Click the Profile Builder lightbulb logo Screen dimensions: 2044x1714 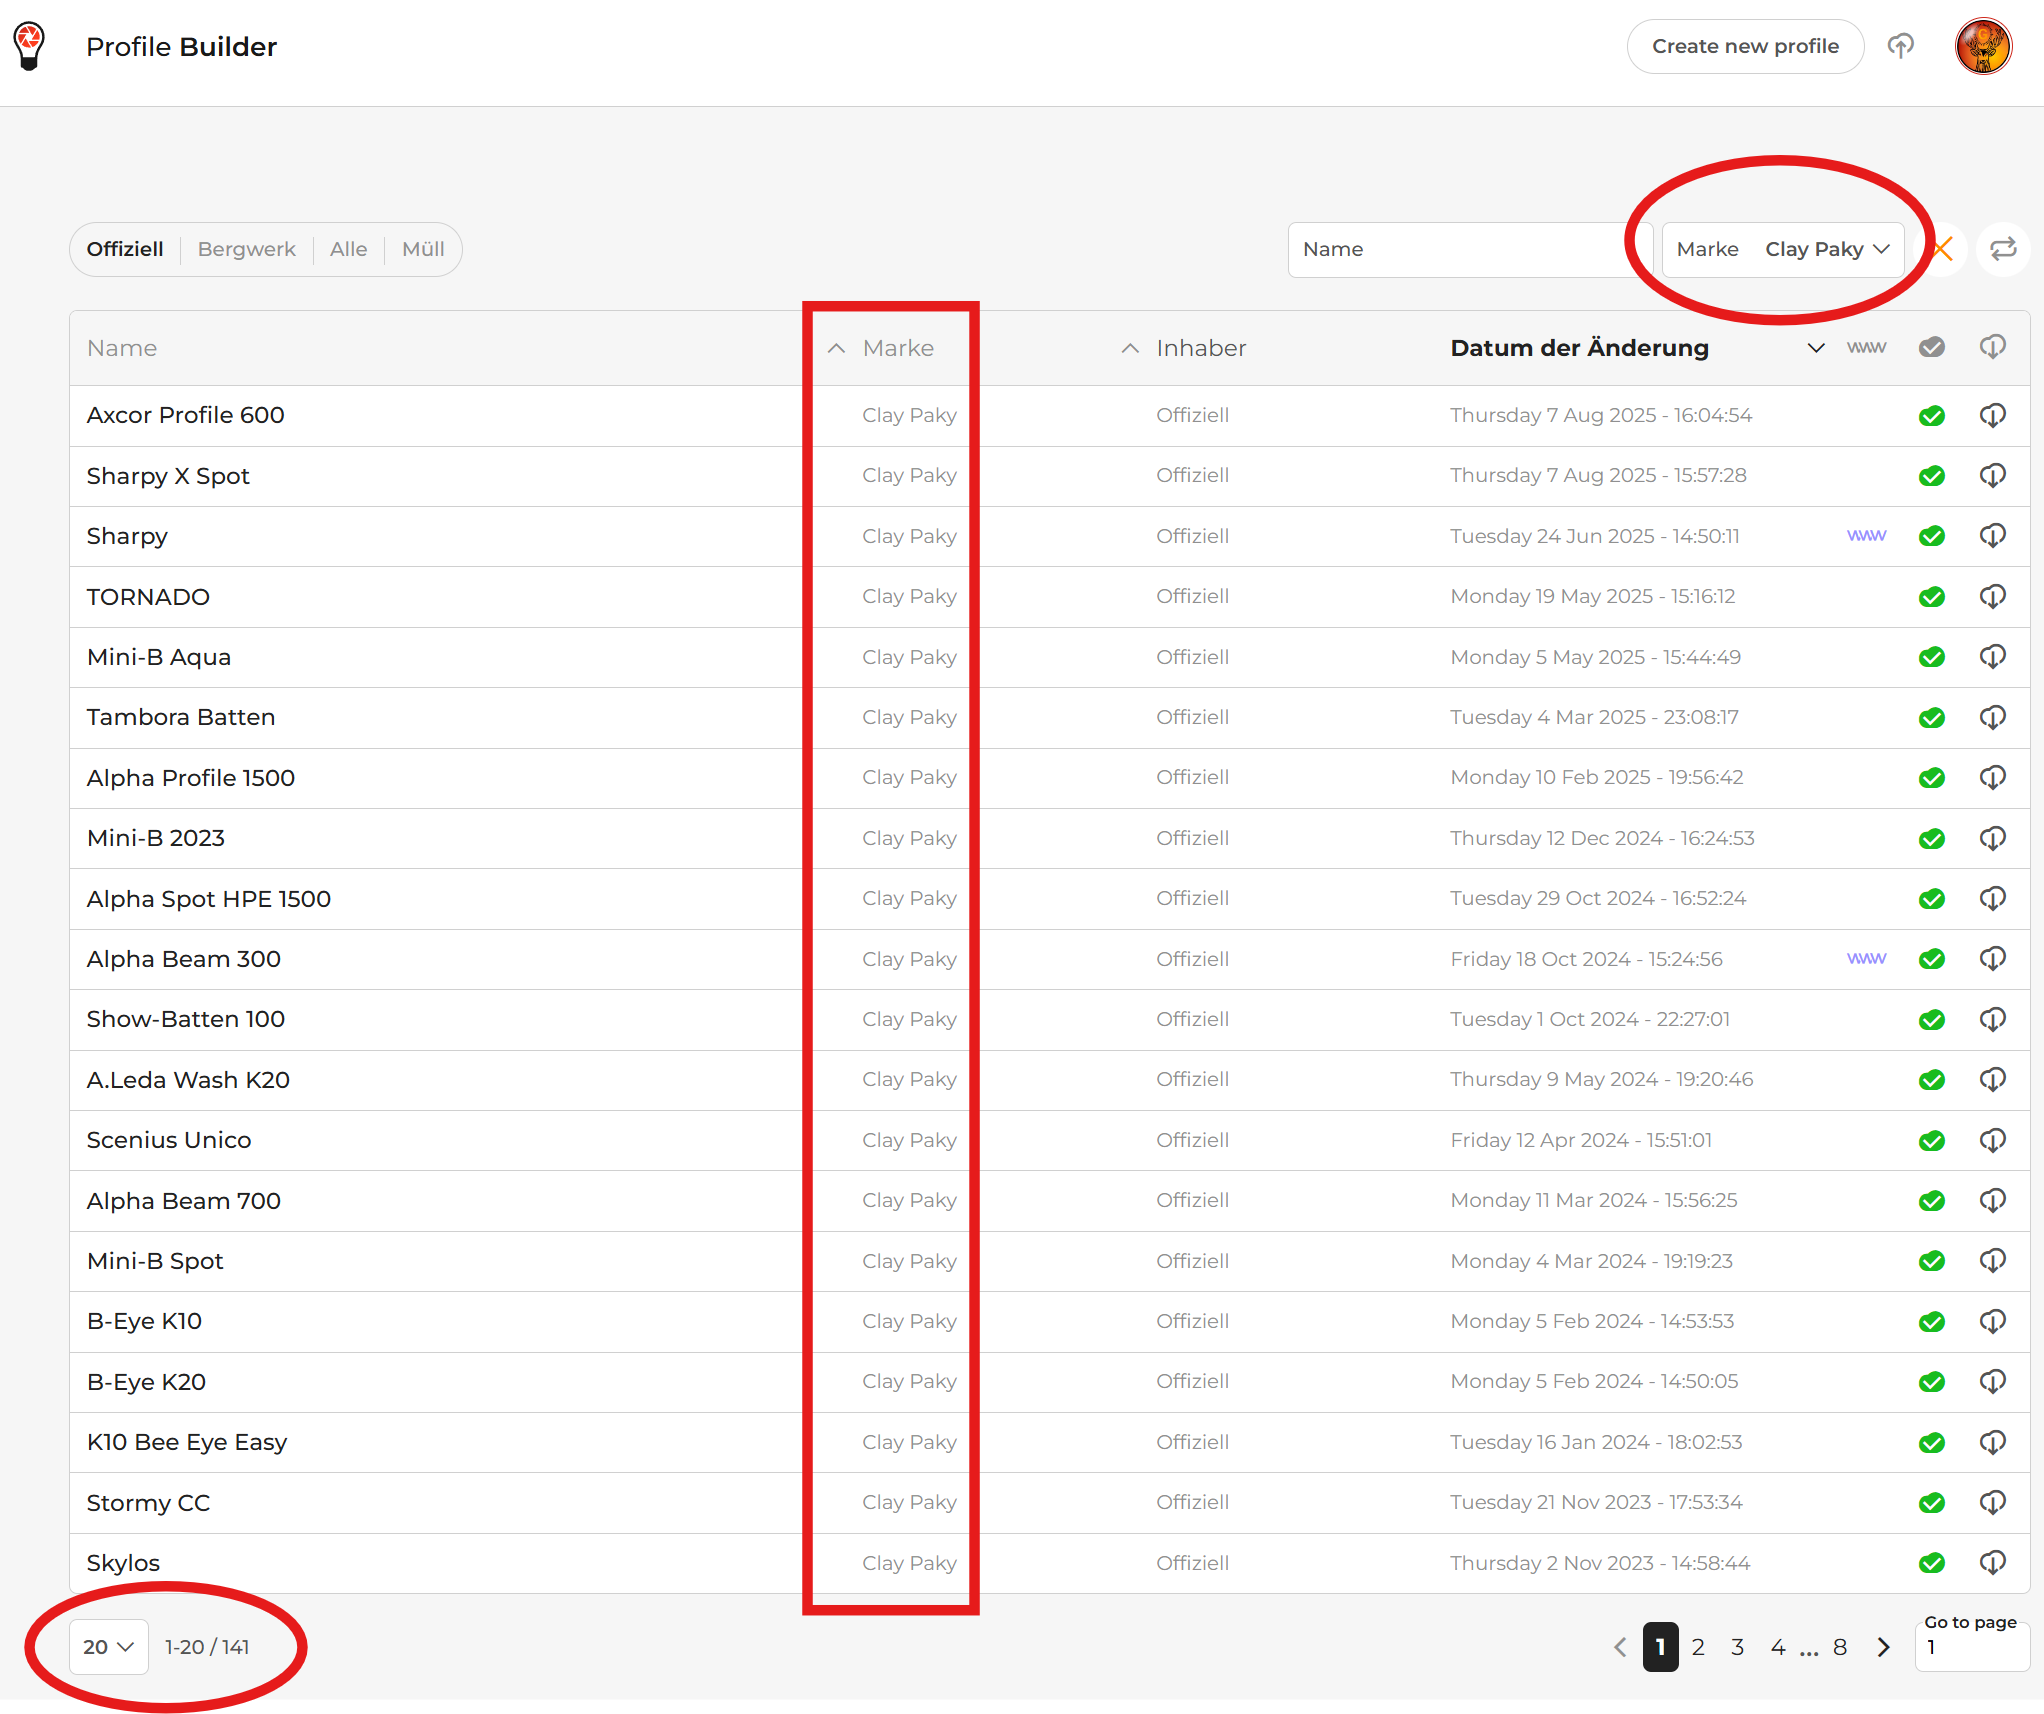click(30, 46)
